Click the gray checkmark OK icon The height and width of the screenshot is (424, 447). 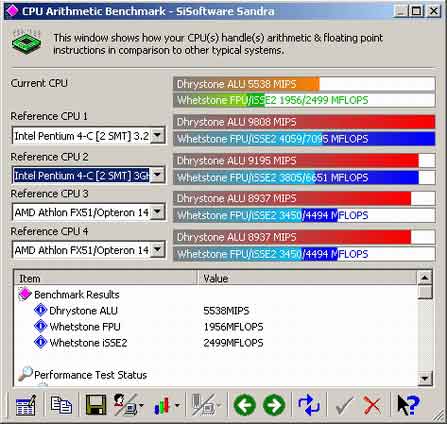[x=343, y=405]
